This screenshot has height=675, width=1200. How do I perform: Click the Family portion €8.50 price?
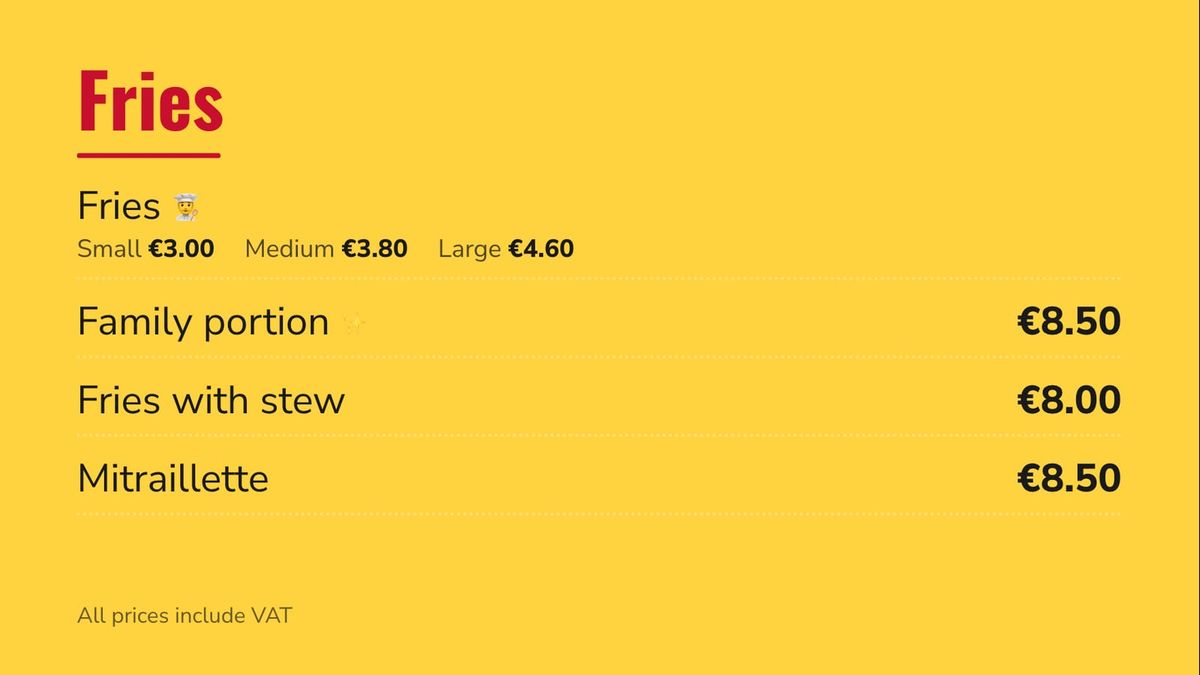(x=1069, y=322)
